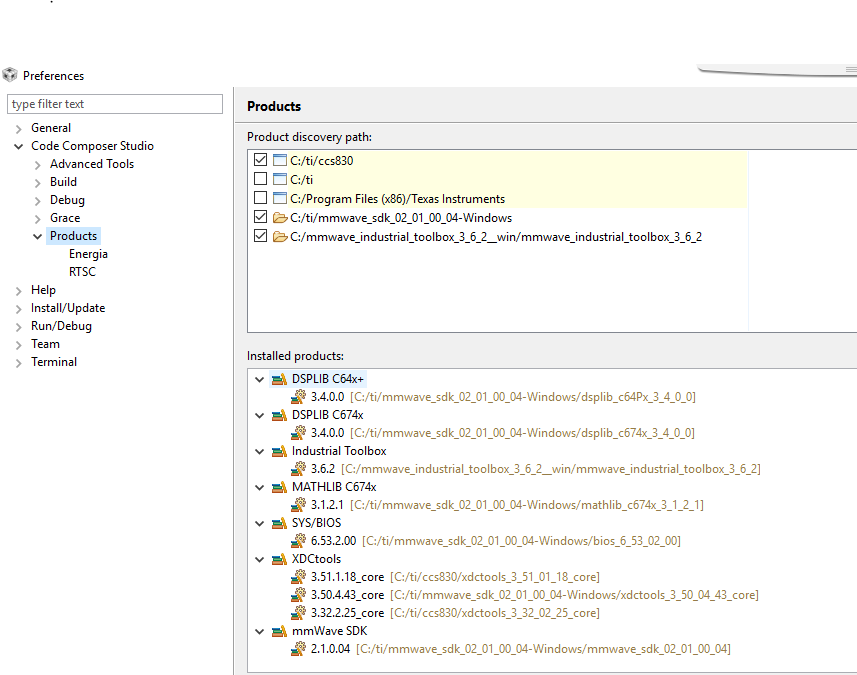Viewport: 857px width, 675px height.
Task: Click the folder icon for mmwave_sdk_02_01_00_04-Windows path
Action: [x=279, y=218]
